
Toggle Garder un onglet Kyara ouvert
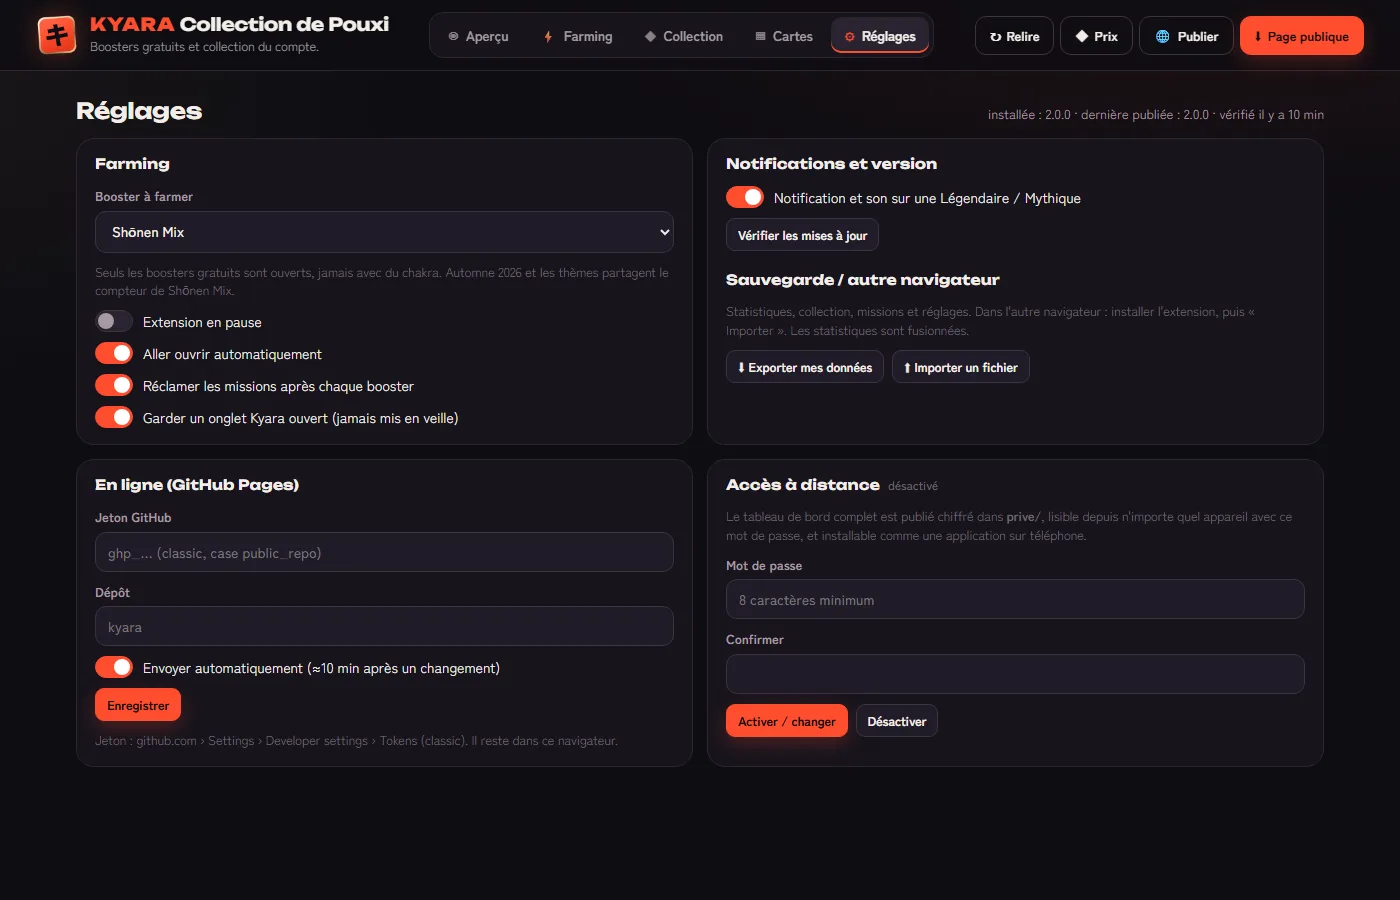[114, 418]
